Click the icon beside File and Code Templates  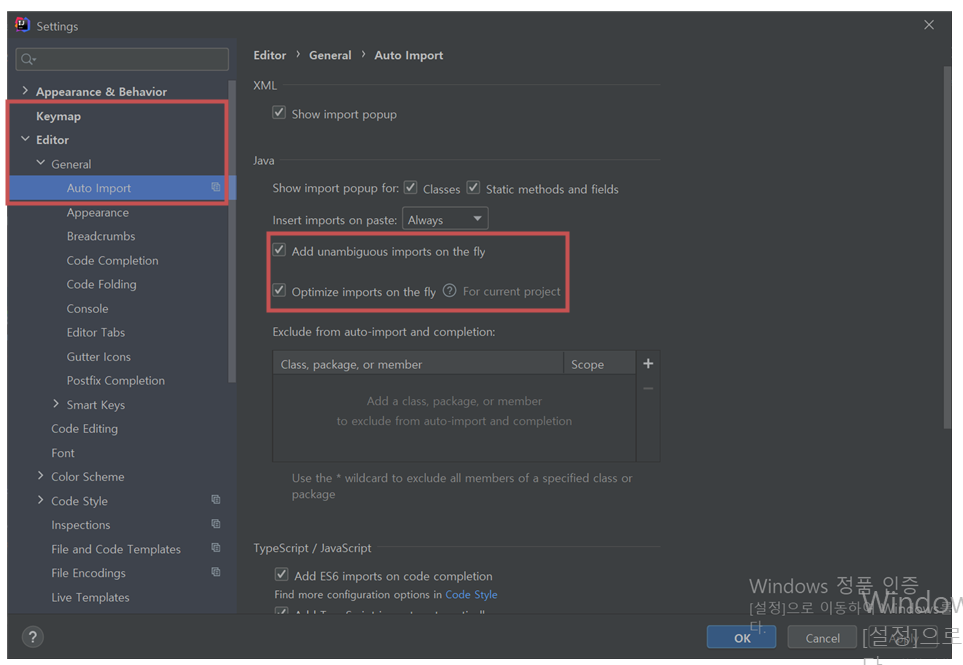coord(216,548)
